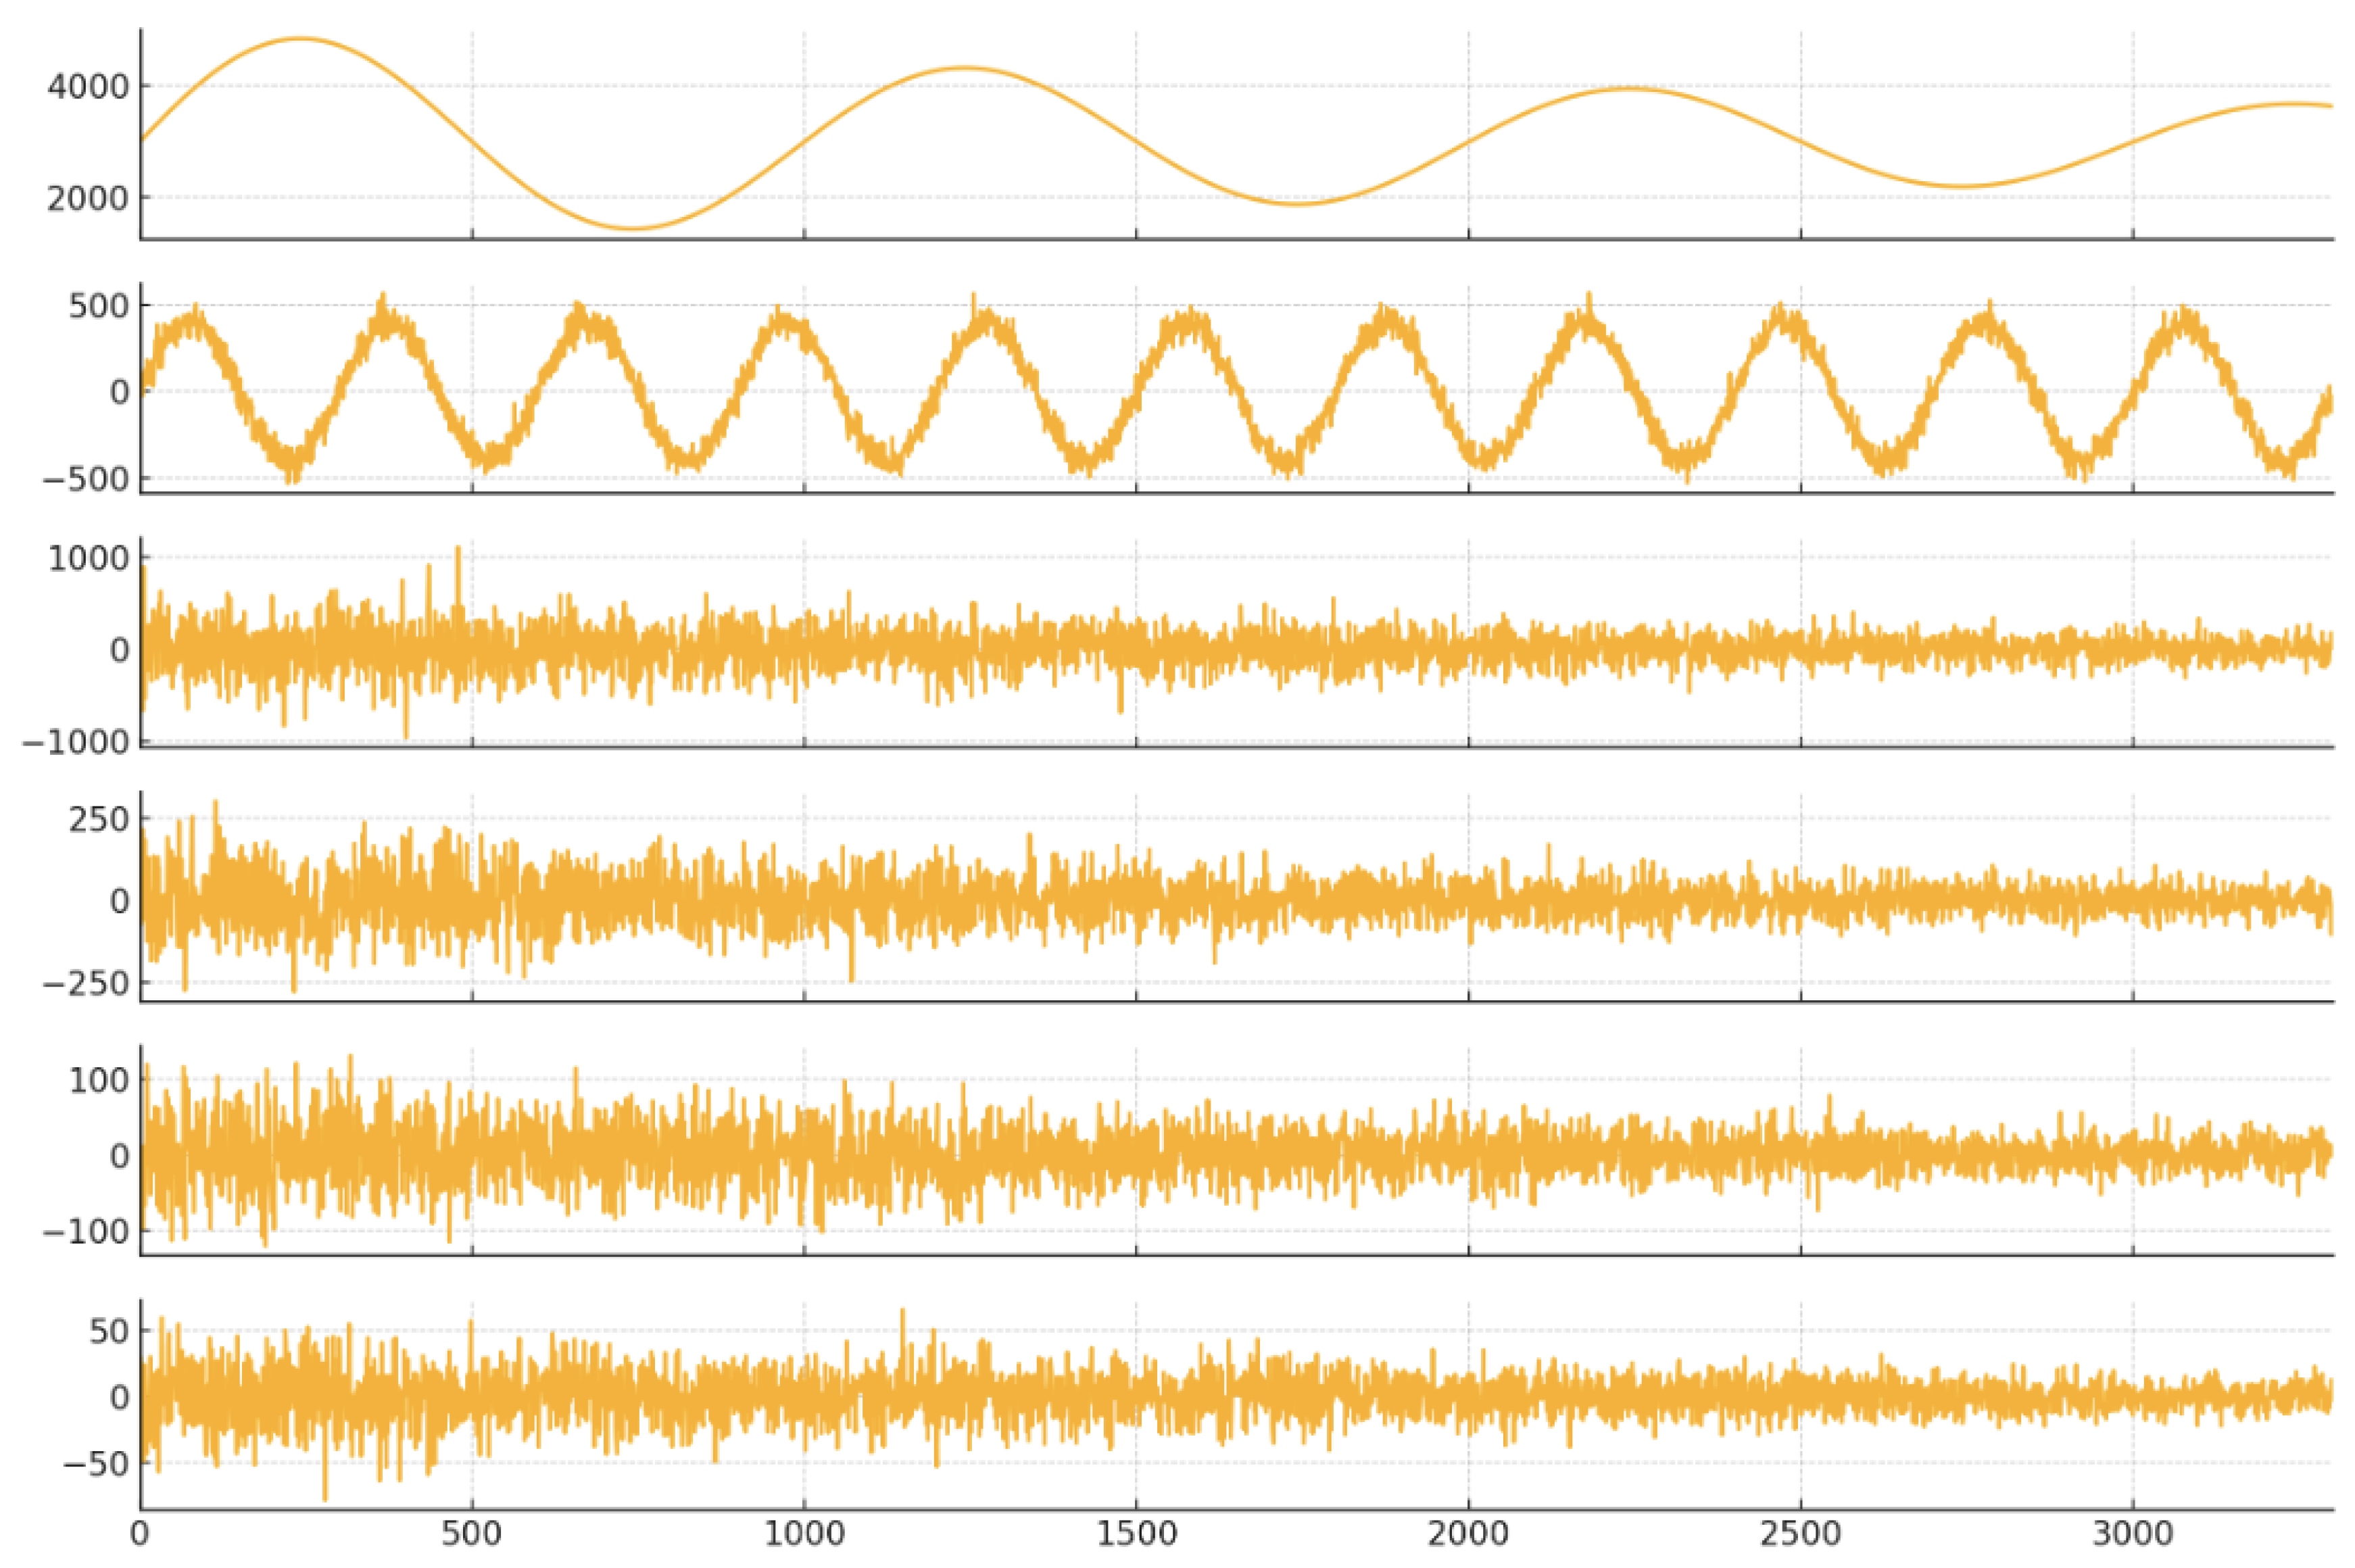Click the tallest spike in the third plot

pos(458,550)
